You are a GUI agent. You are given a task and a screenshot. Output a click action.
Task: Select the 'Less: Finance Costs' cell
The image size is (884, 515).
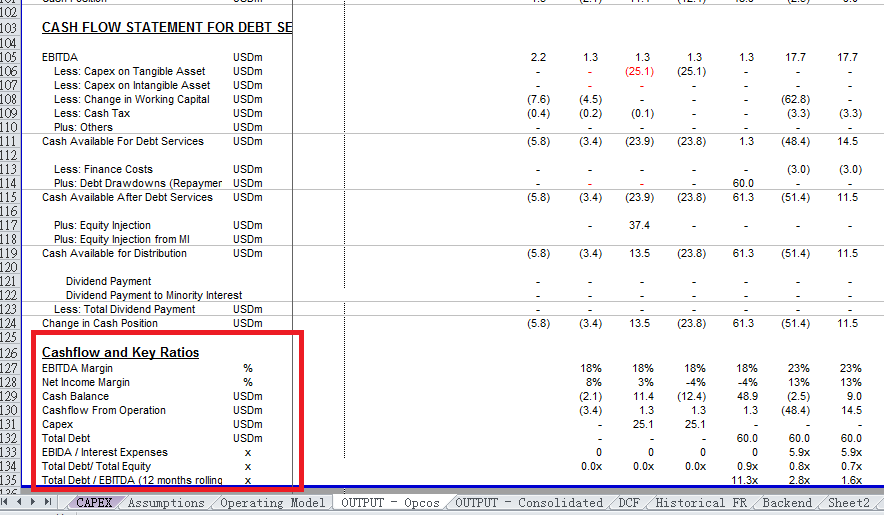pyautogui.click(x=103, y=169)
